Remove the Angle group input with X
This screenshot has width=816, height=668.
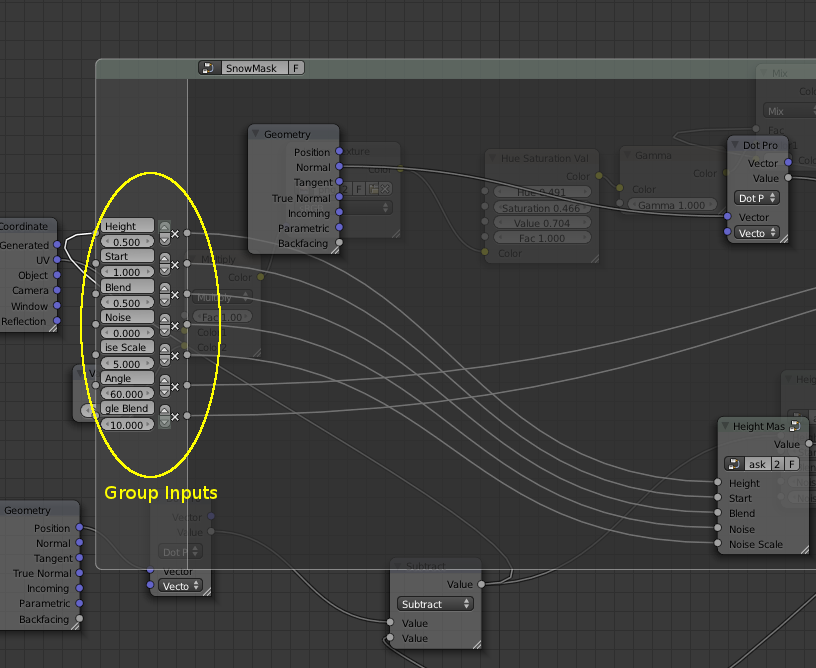pyautogui.click(x=175, y=387)
